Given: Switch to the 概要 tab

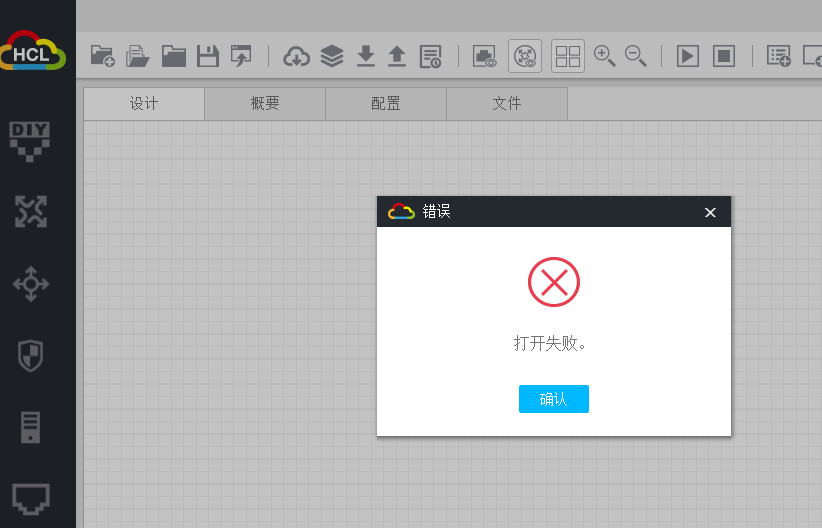Looking at the screenshot, I should click(x=265, y=103).
